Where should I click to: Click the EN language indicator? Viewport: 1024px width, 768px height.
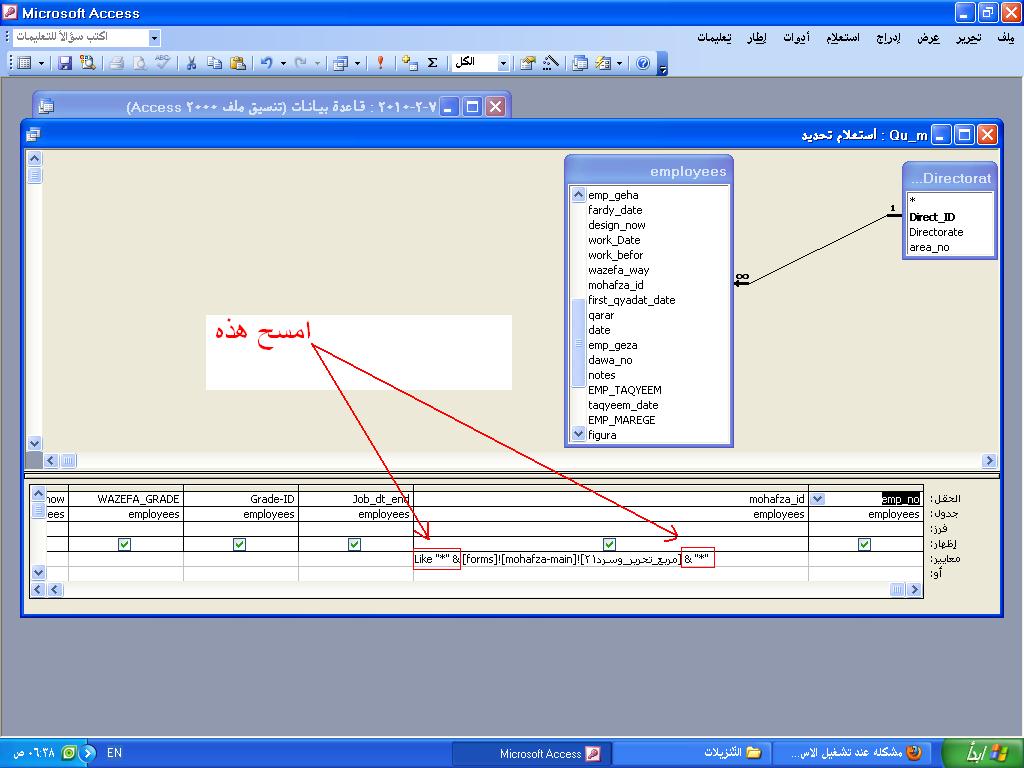coord(114,753)
